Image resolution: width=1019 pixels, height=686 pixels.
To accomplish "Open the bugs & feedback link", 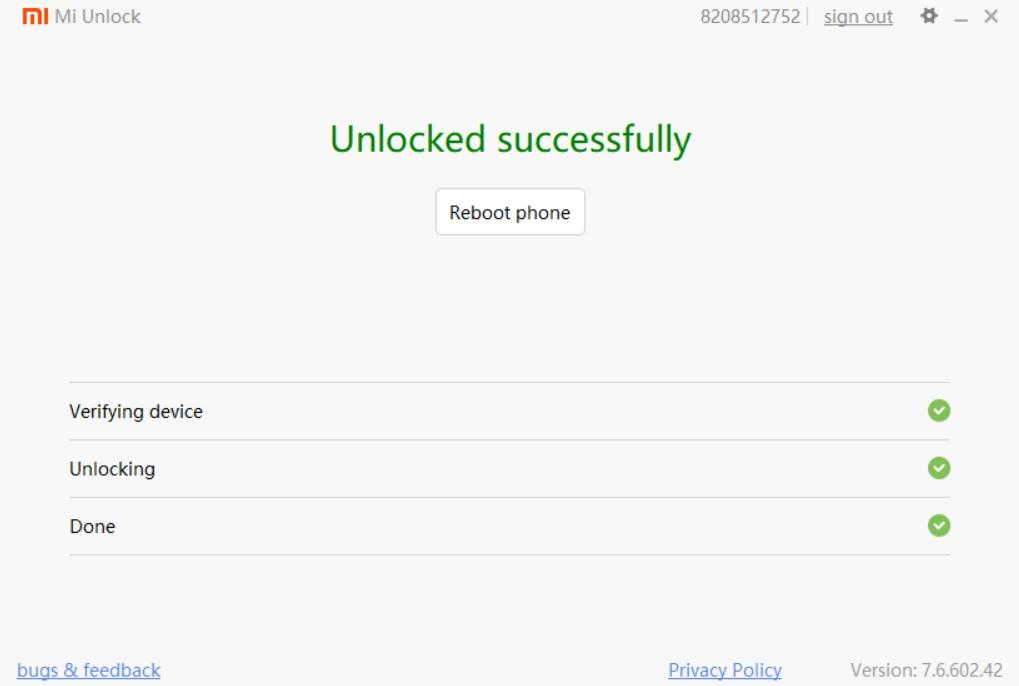I will (89, 670).
